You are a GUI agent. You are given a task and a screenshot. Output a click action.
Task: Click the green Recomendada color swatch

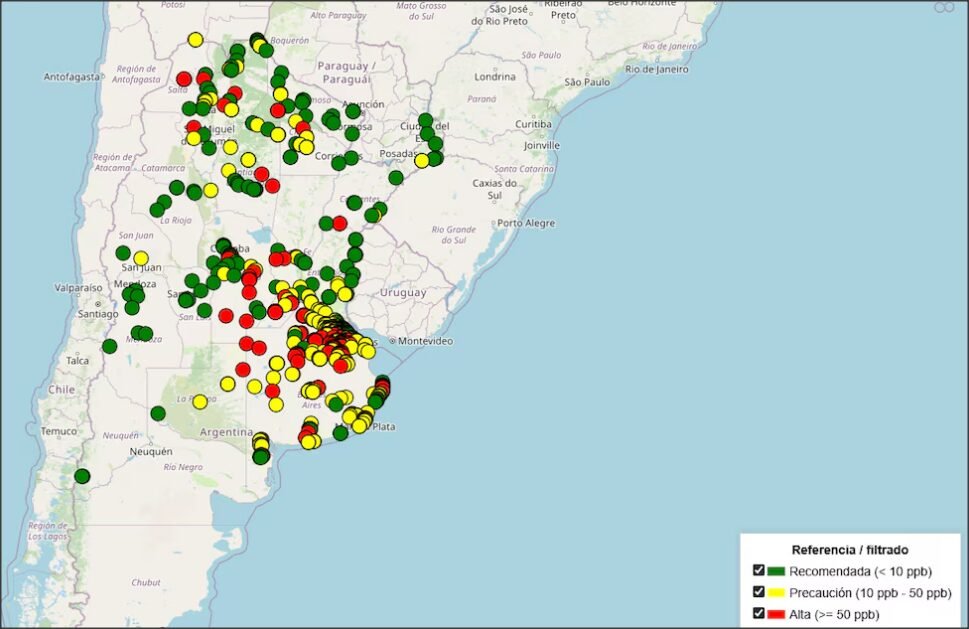776,571
